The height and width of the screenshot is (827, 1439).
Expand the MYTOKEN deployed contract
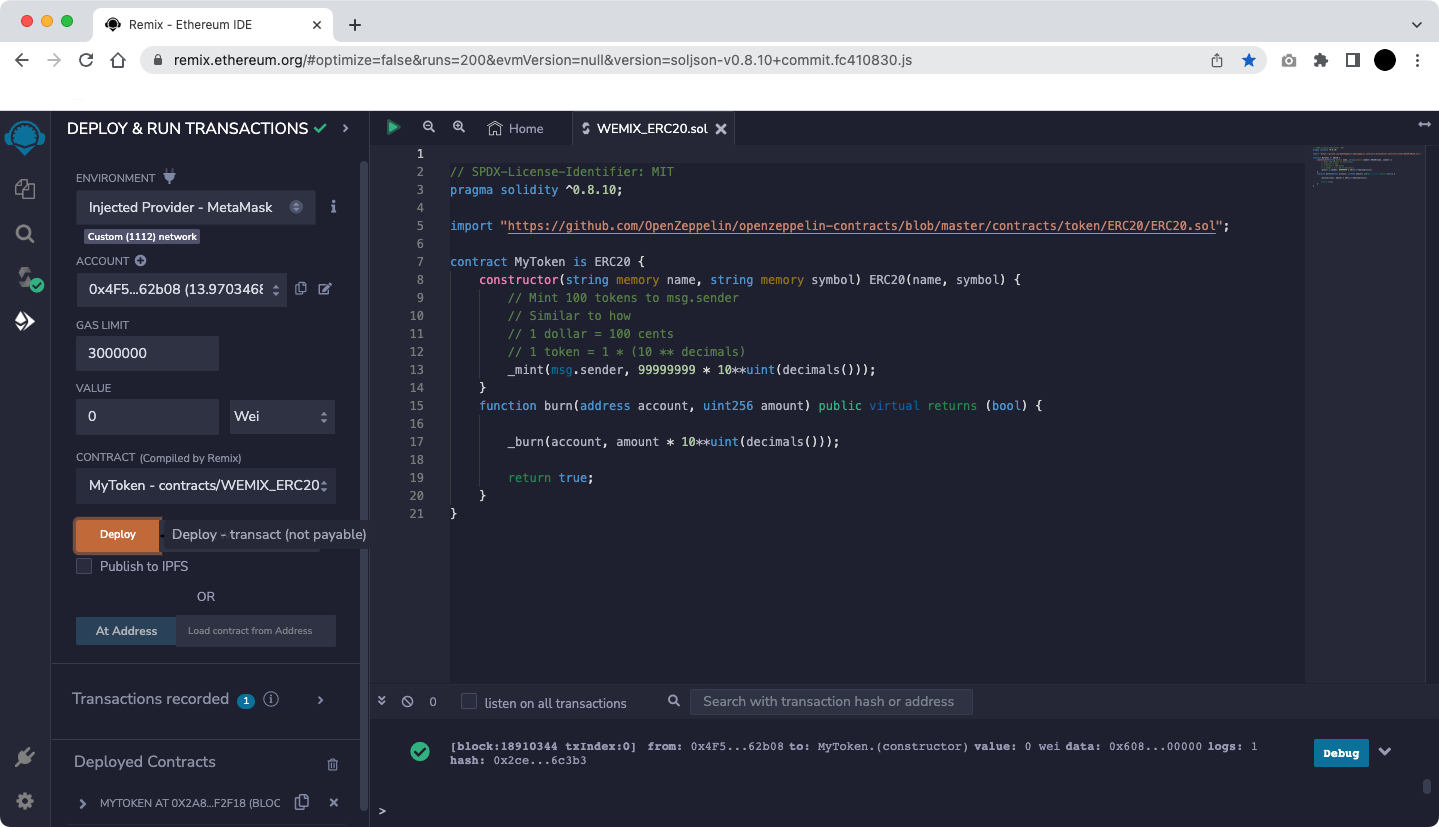(x=83, y=803)
